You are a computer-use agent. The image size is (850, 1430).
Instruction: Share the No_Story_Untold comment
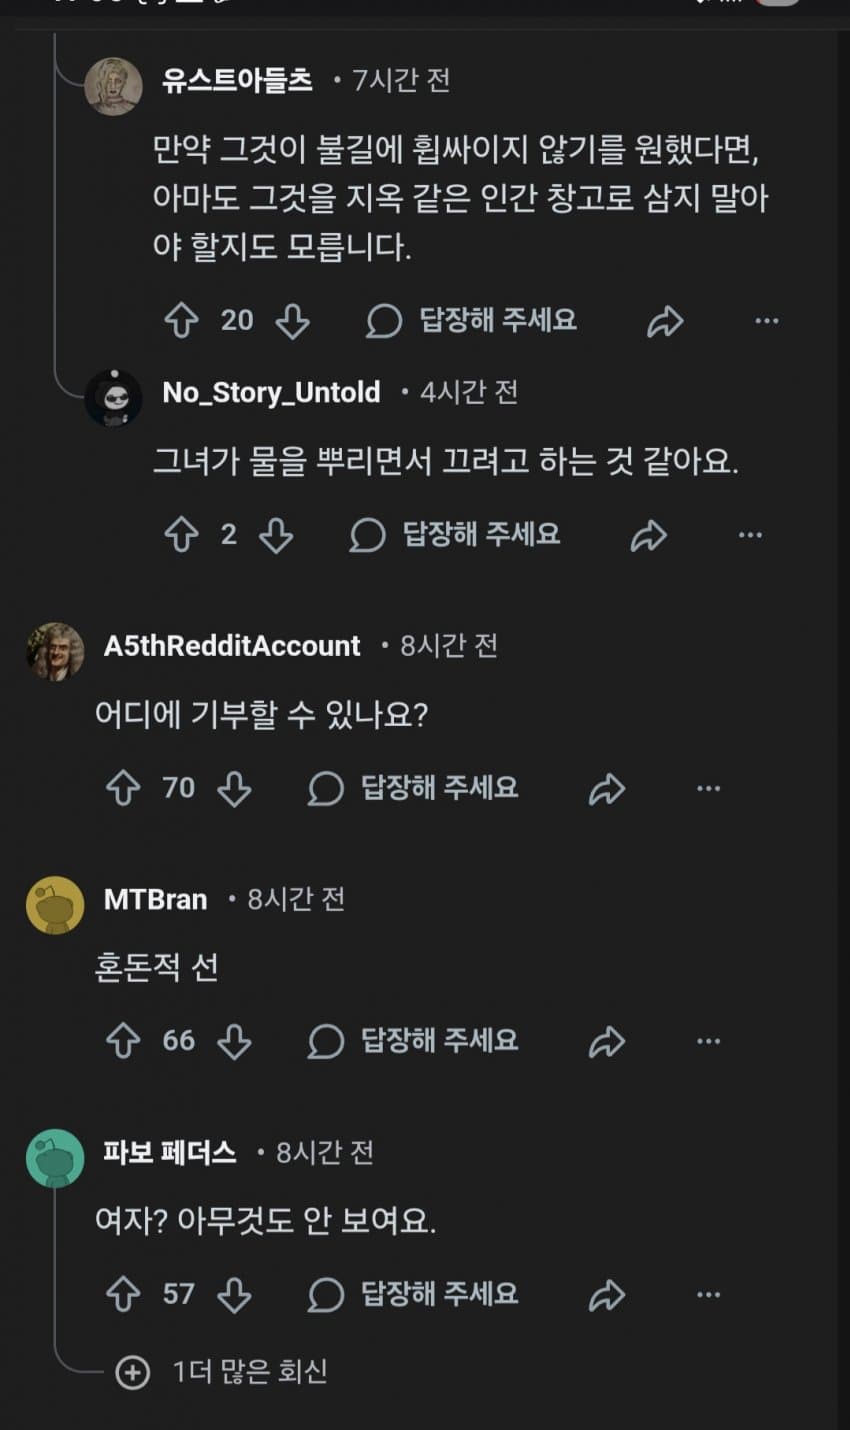648,535
